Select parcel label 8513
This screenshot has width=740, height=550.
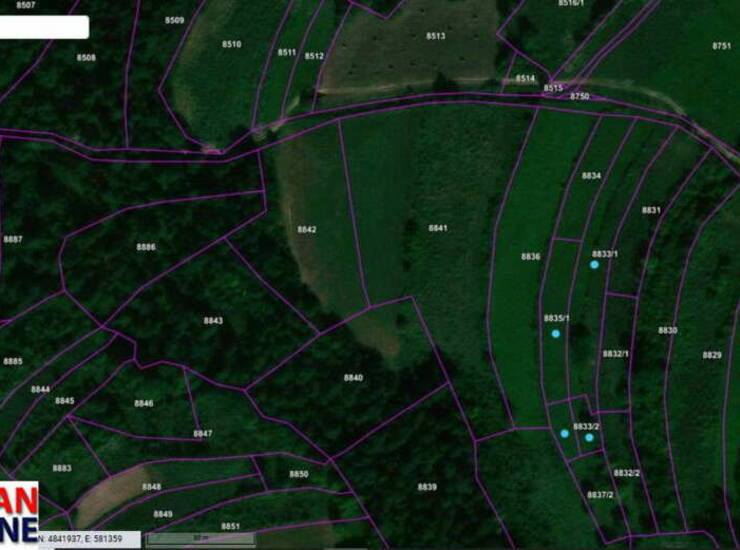(x=436, y=36)
